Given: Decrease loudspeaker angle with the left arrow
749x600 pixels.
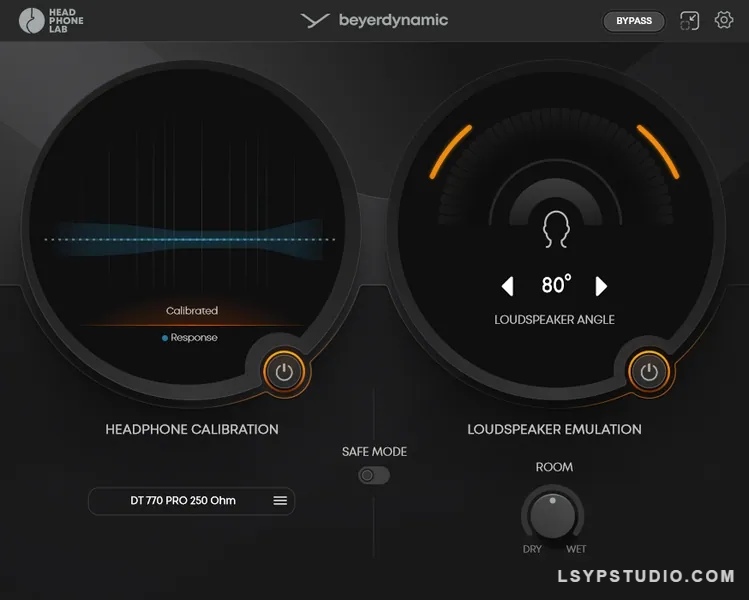Looking at the screenshot, I should (x=508, y=286).
